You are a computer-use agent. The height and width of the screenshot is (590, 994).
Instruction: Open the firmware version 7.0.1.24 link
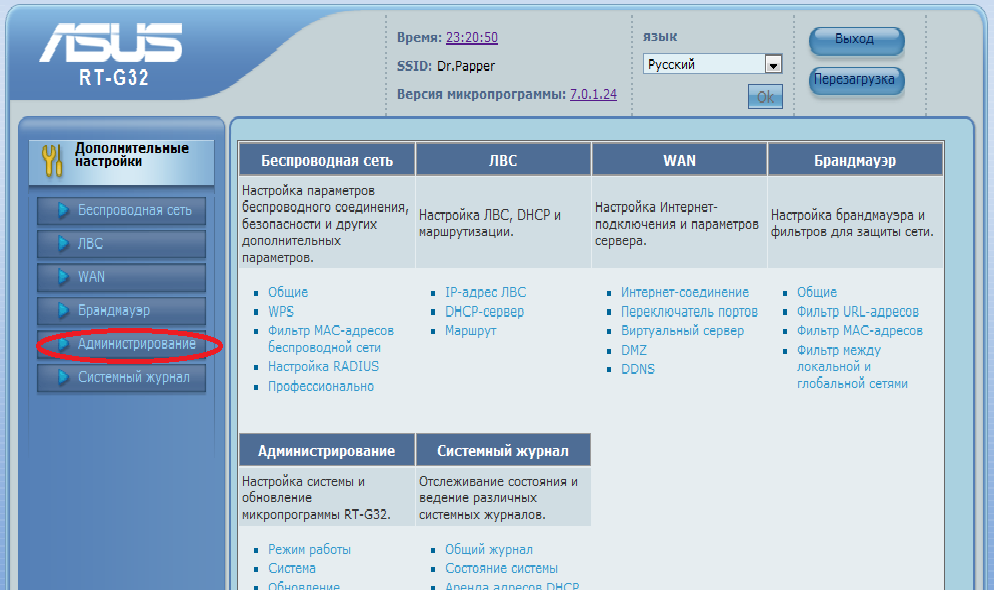[593, 94]
